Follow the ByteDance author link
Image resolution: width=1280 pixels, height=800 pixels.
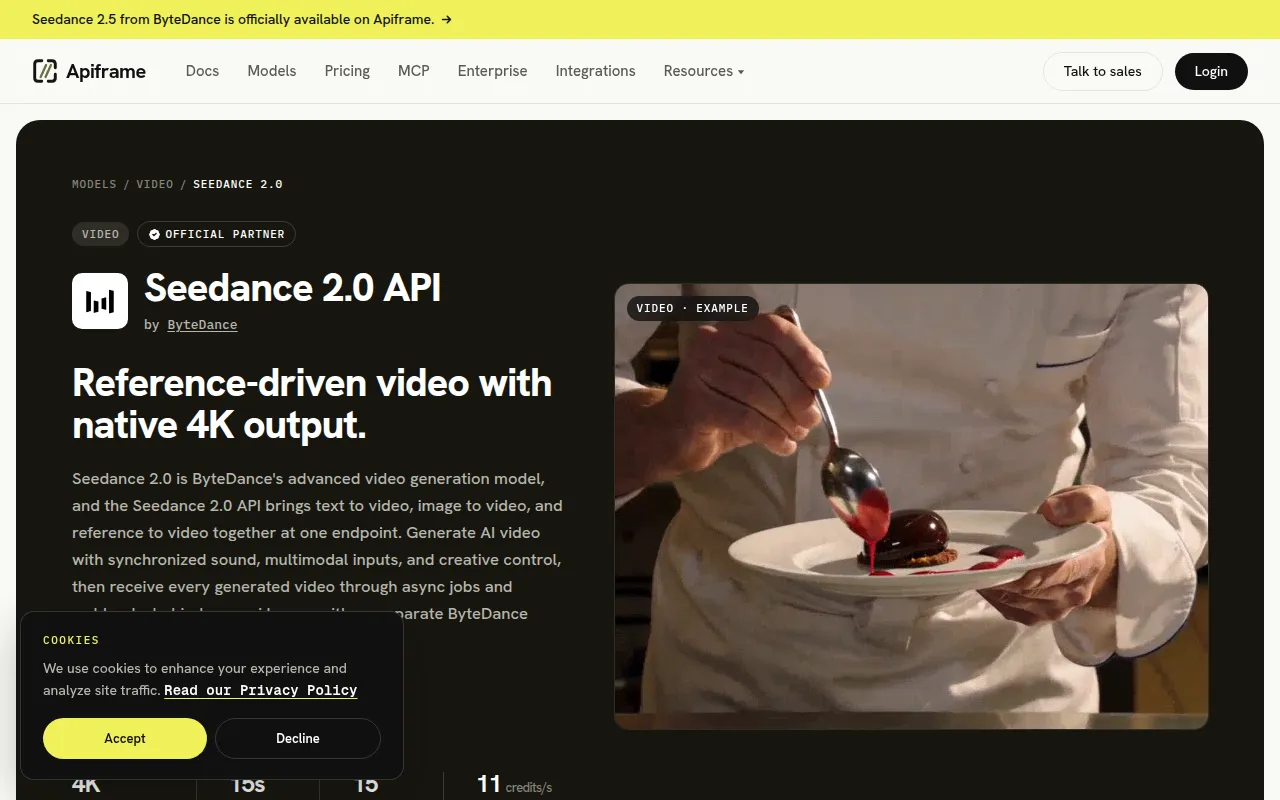[x=202, y=325]
